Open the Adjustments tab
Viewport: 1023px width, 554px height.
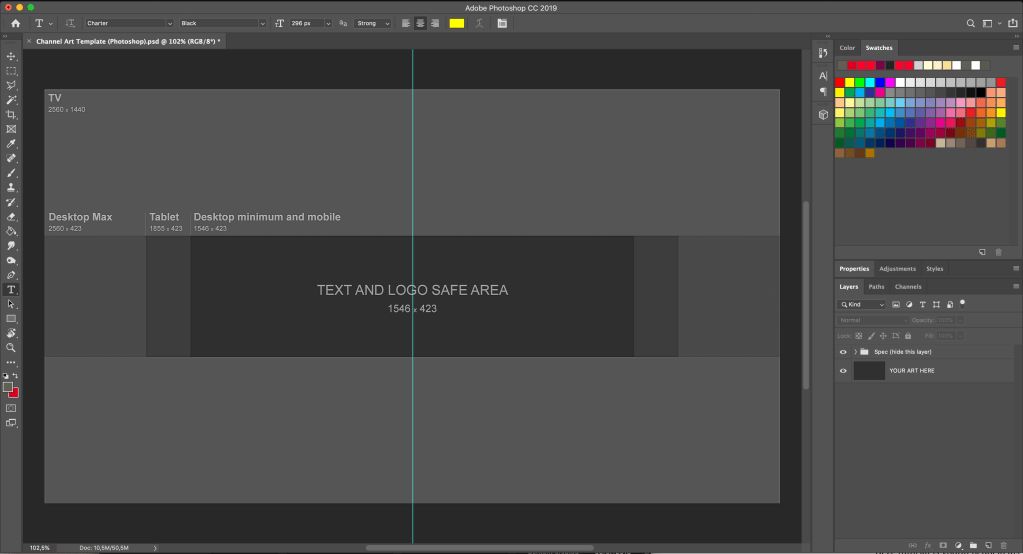(x=897, y=269)
